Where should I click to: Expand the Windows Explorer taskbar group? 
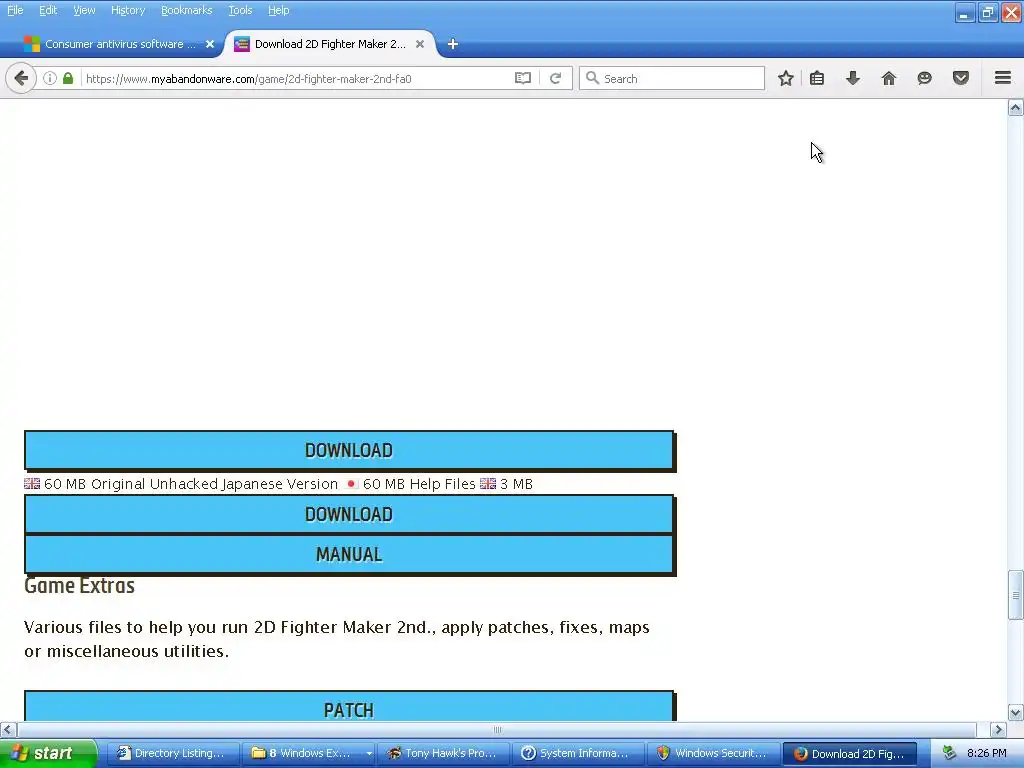(x=309, y=753)
